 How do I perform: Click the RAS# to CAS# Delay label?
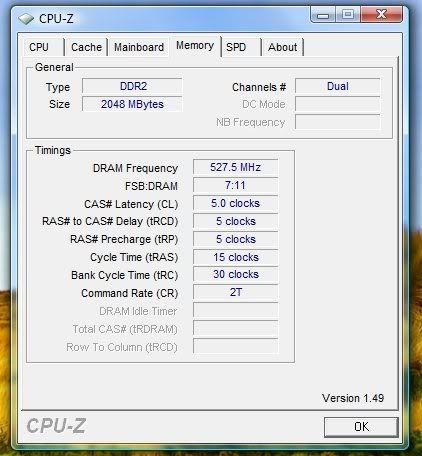click(x=110, y=221)
